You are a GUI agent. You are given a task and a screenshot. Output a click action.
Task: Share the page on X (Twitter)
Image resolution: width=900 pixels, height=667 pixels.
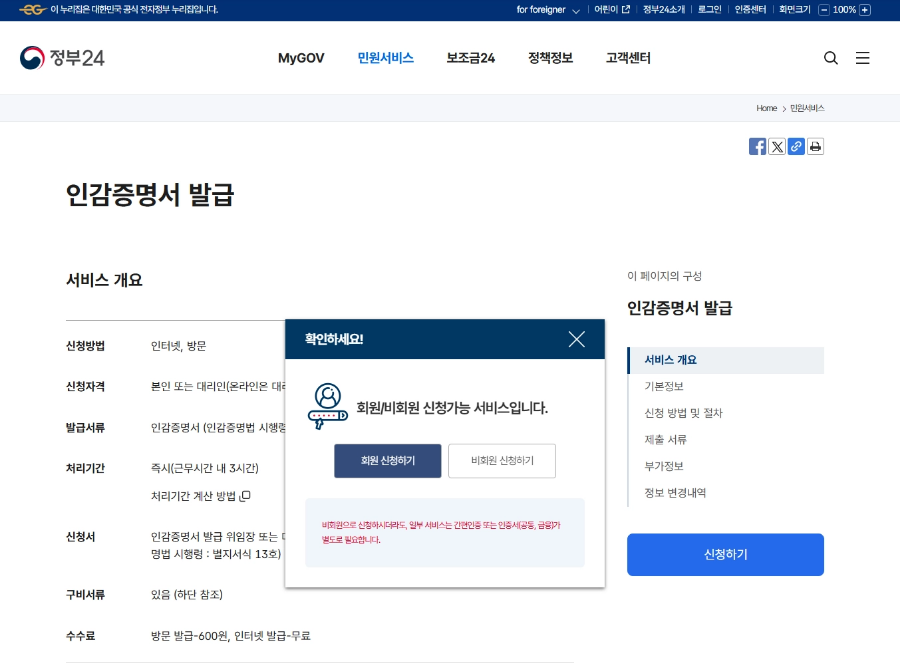[777, 146]
